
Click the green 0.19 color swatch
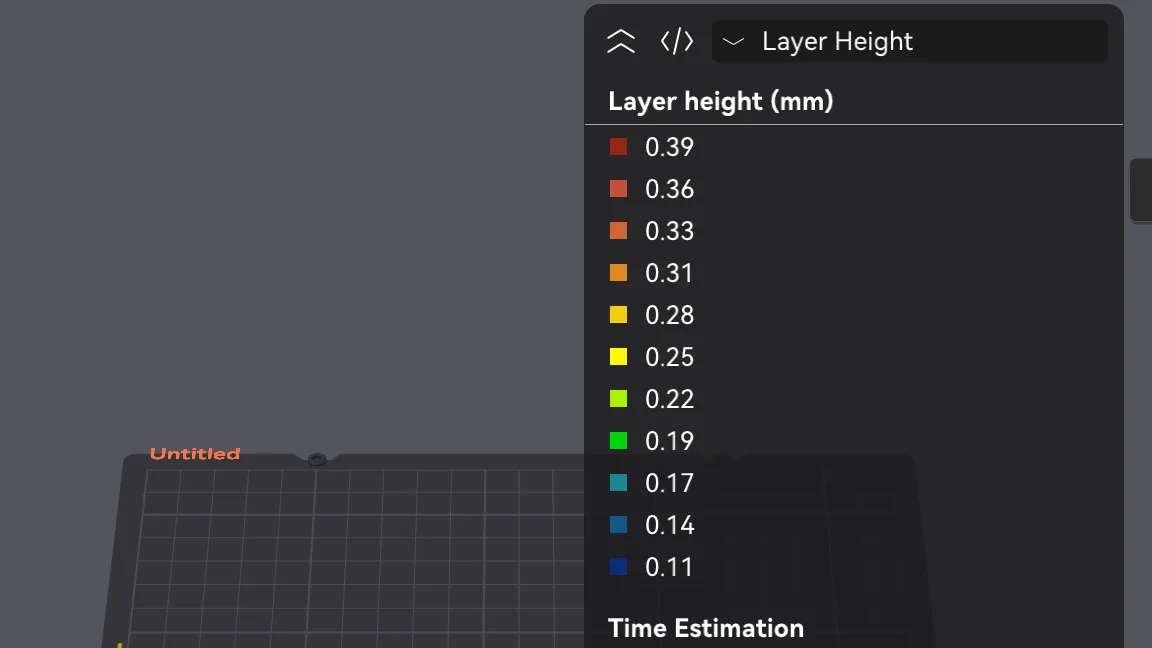tap(619, 441)
